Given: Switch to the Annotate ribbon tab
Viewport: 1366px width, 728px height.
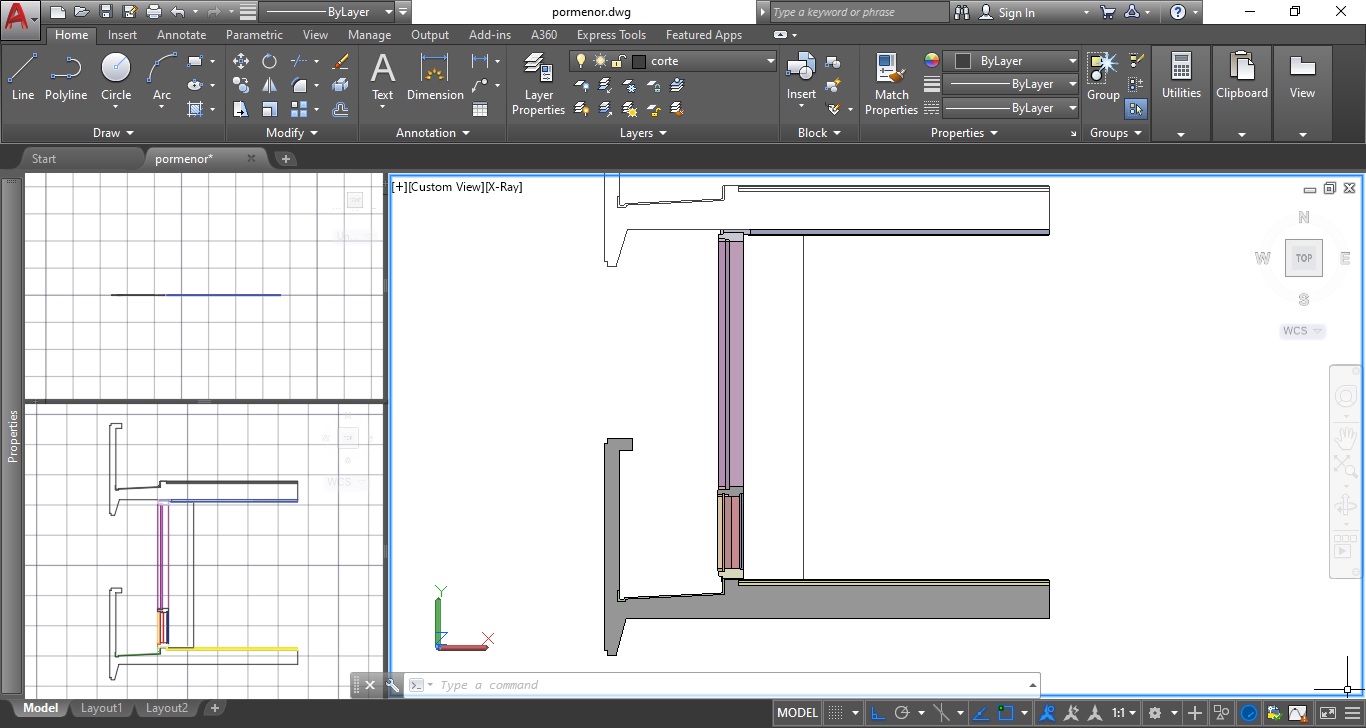Looking at the screenshot, I should tap(181, 34).
